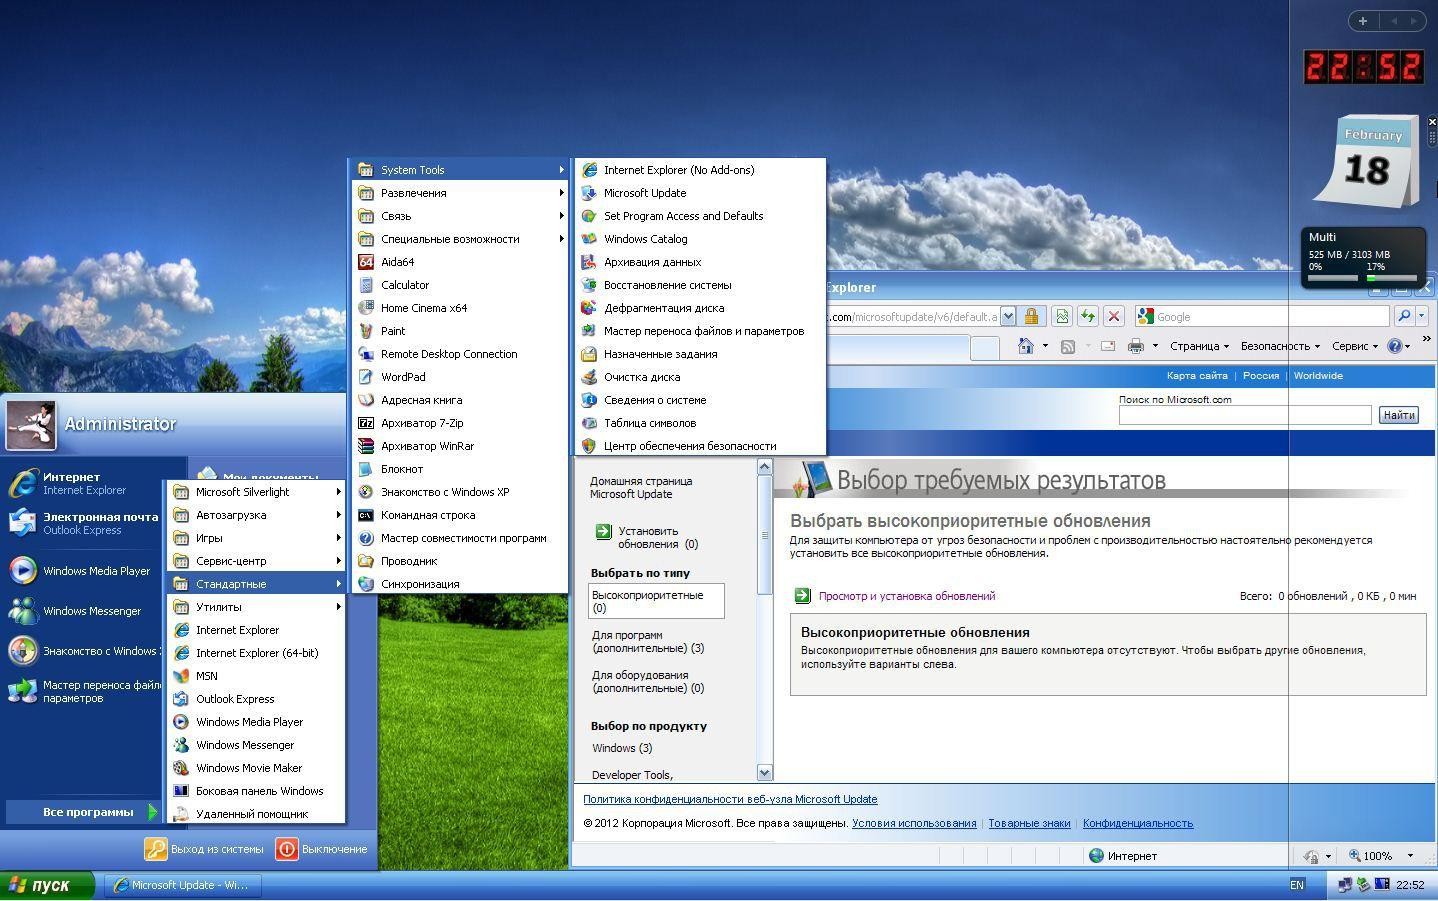Open Политика конфиденциальности веб-узла link

tap(730, 799)
